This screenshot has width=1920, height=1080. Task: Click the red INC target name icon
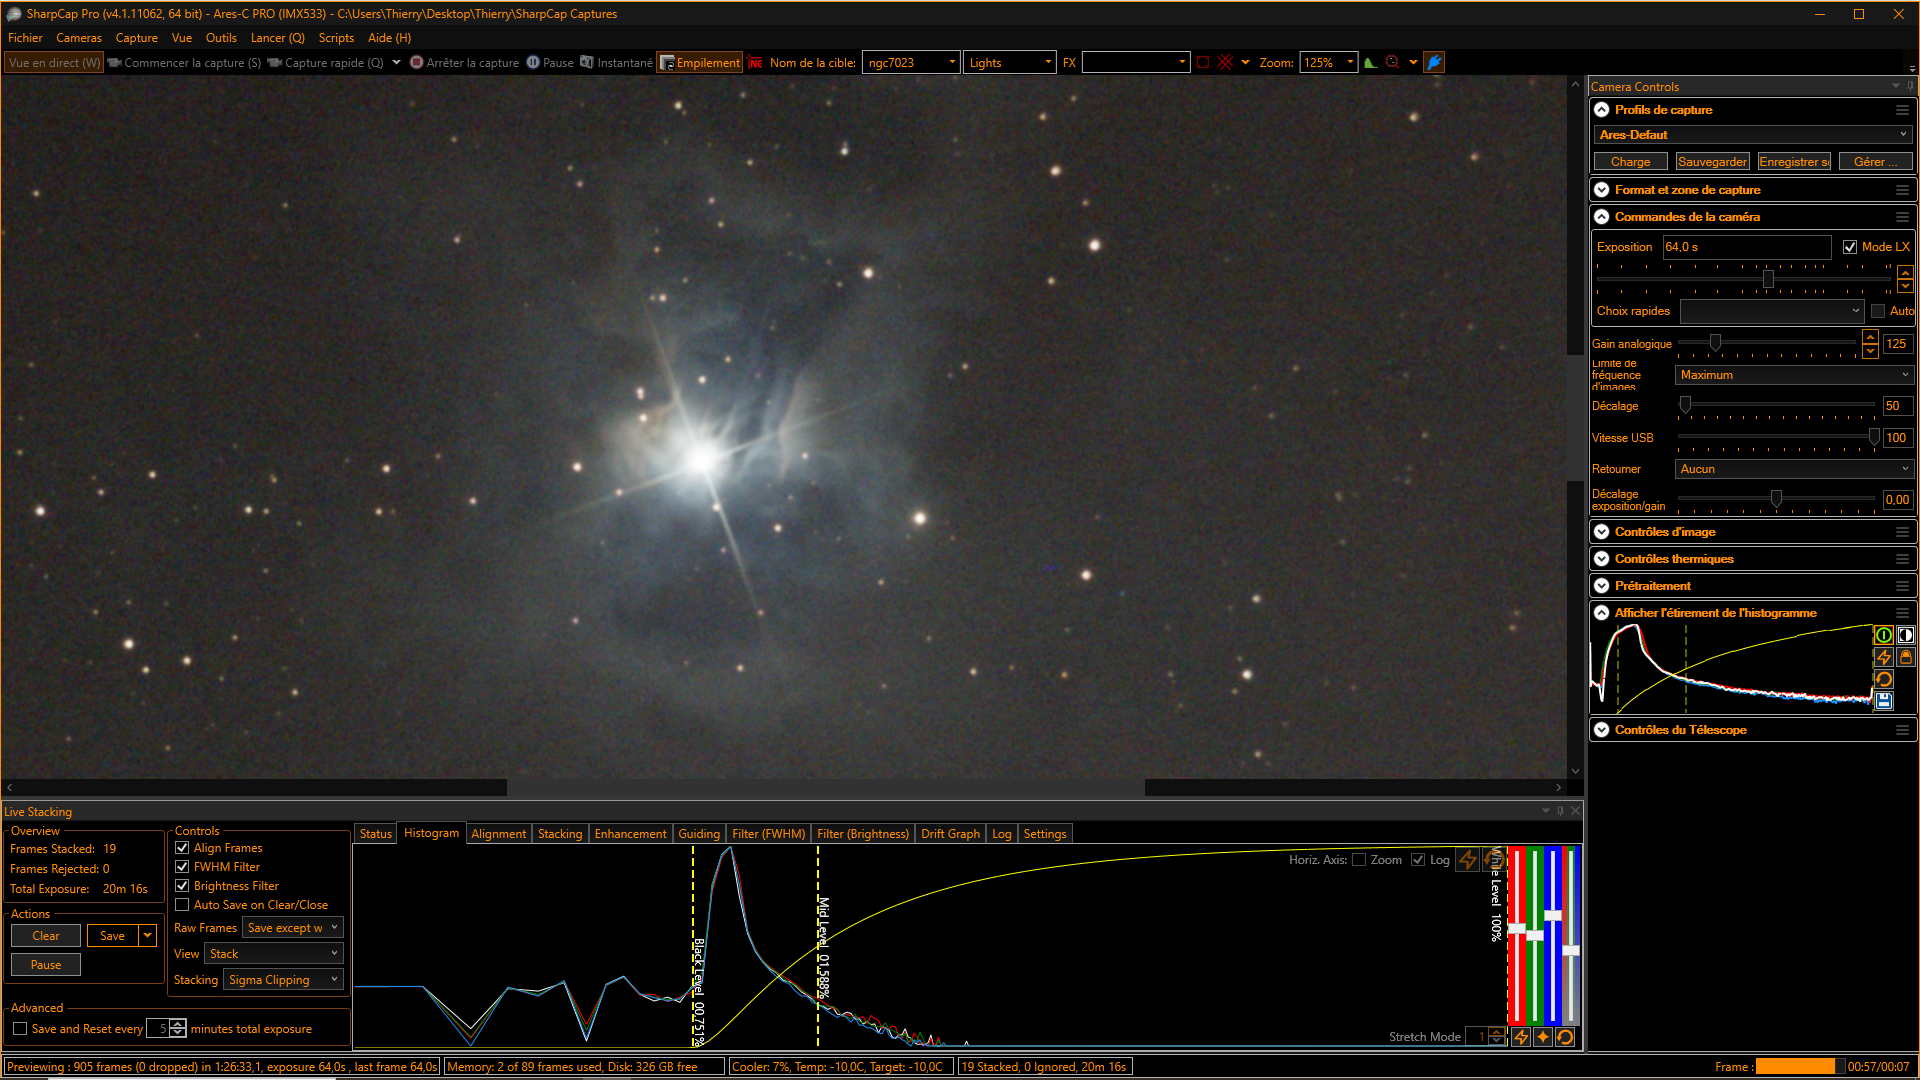755,62
